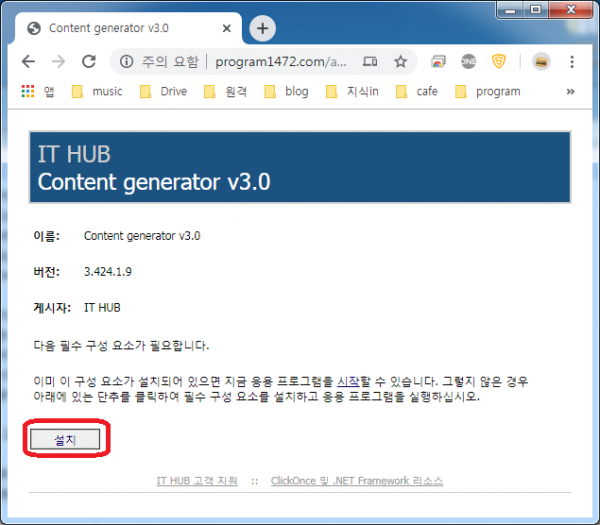Image resolution: width=600 pixels, height=525 pixels.
Task: Open ClickOnce 및 .NET Framework 리소스 link
Action: point(356,481)
